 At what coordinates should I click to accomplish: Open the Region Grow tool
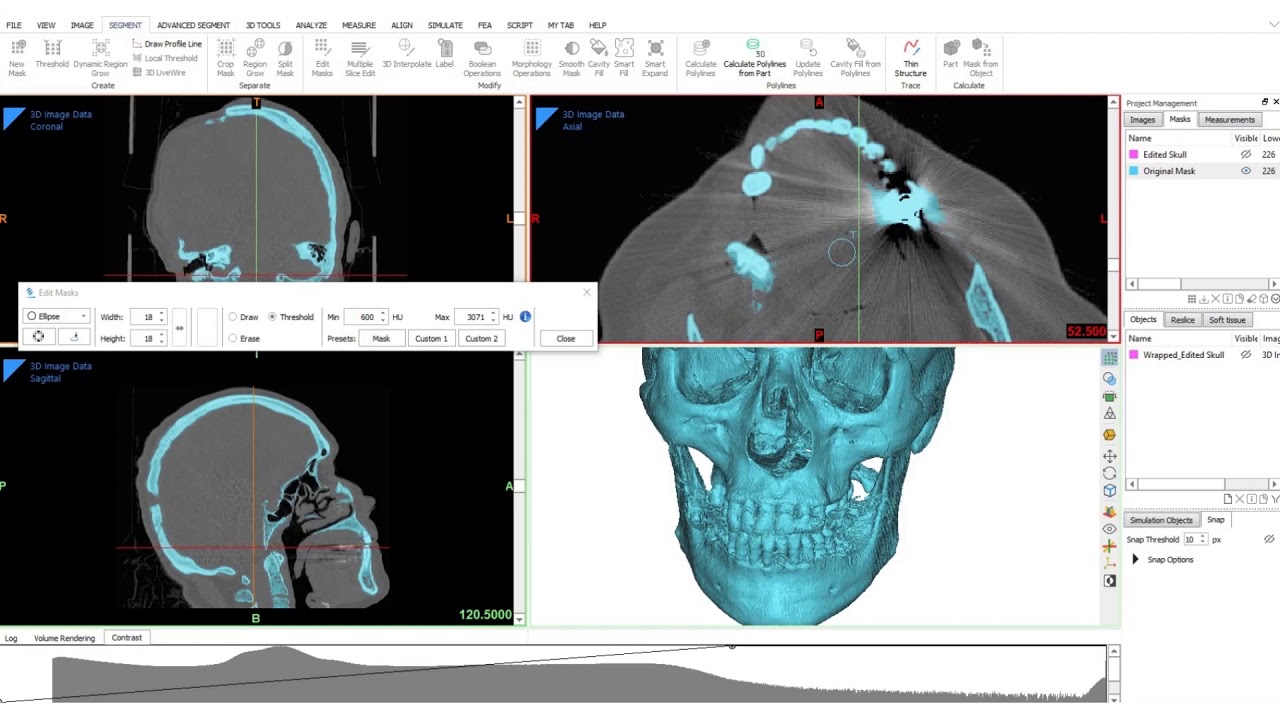[255, 58]
